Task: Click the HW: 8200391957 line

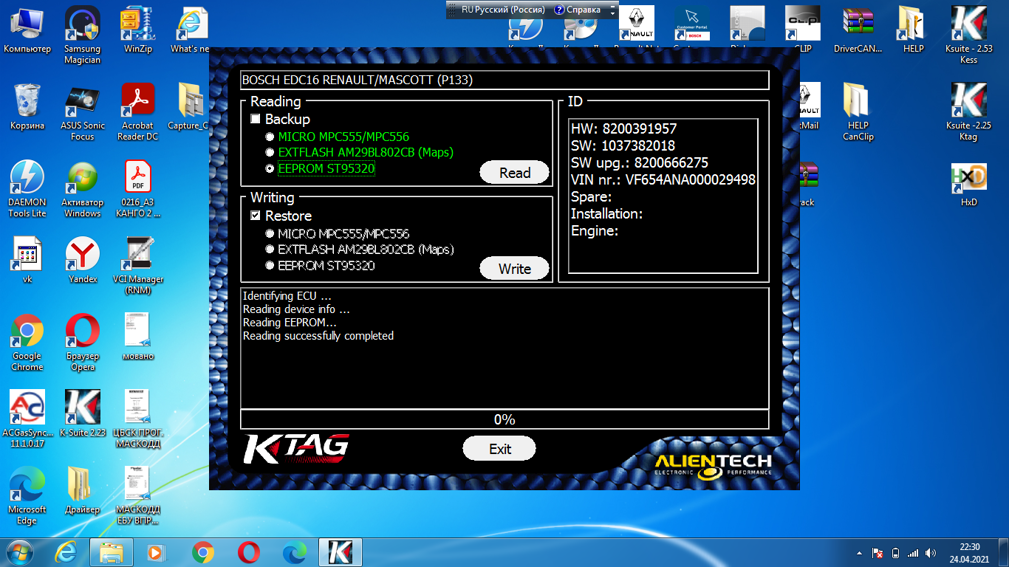Action: coord(624,129)
